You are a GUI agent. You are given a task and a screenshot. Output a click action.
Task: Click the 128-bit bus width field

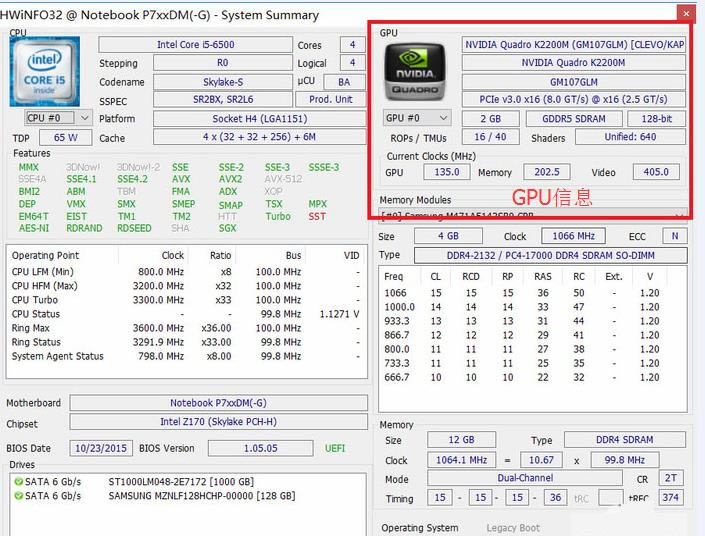click(x=657, y=119)
